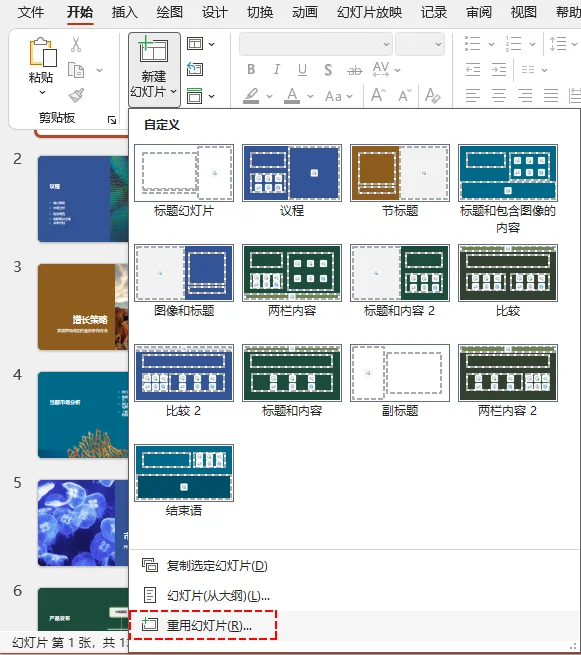Choose the 议程 layout
Image resolution: width=581 pixels, height=655 pixels.
coord(292,181)
